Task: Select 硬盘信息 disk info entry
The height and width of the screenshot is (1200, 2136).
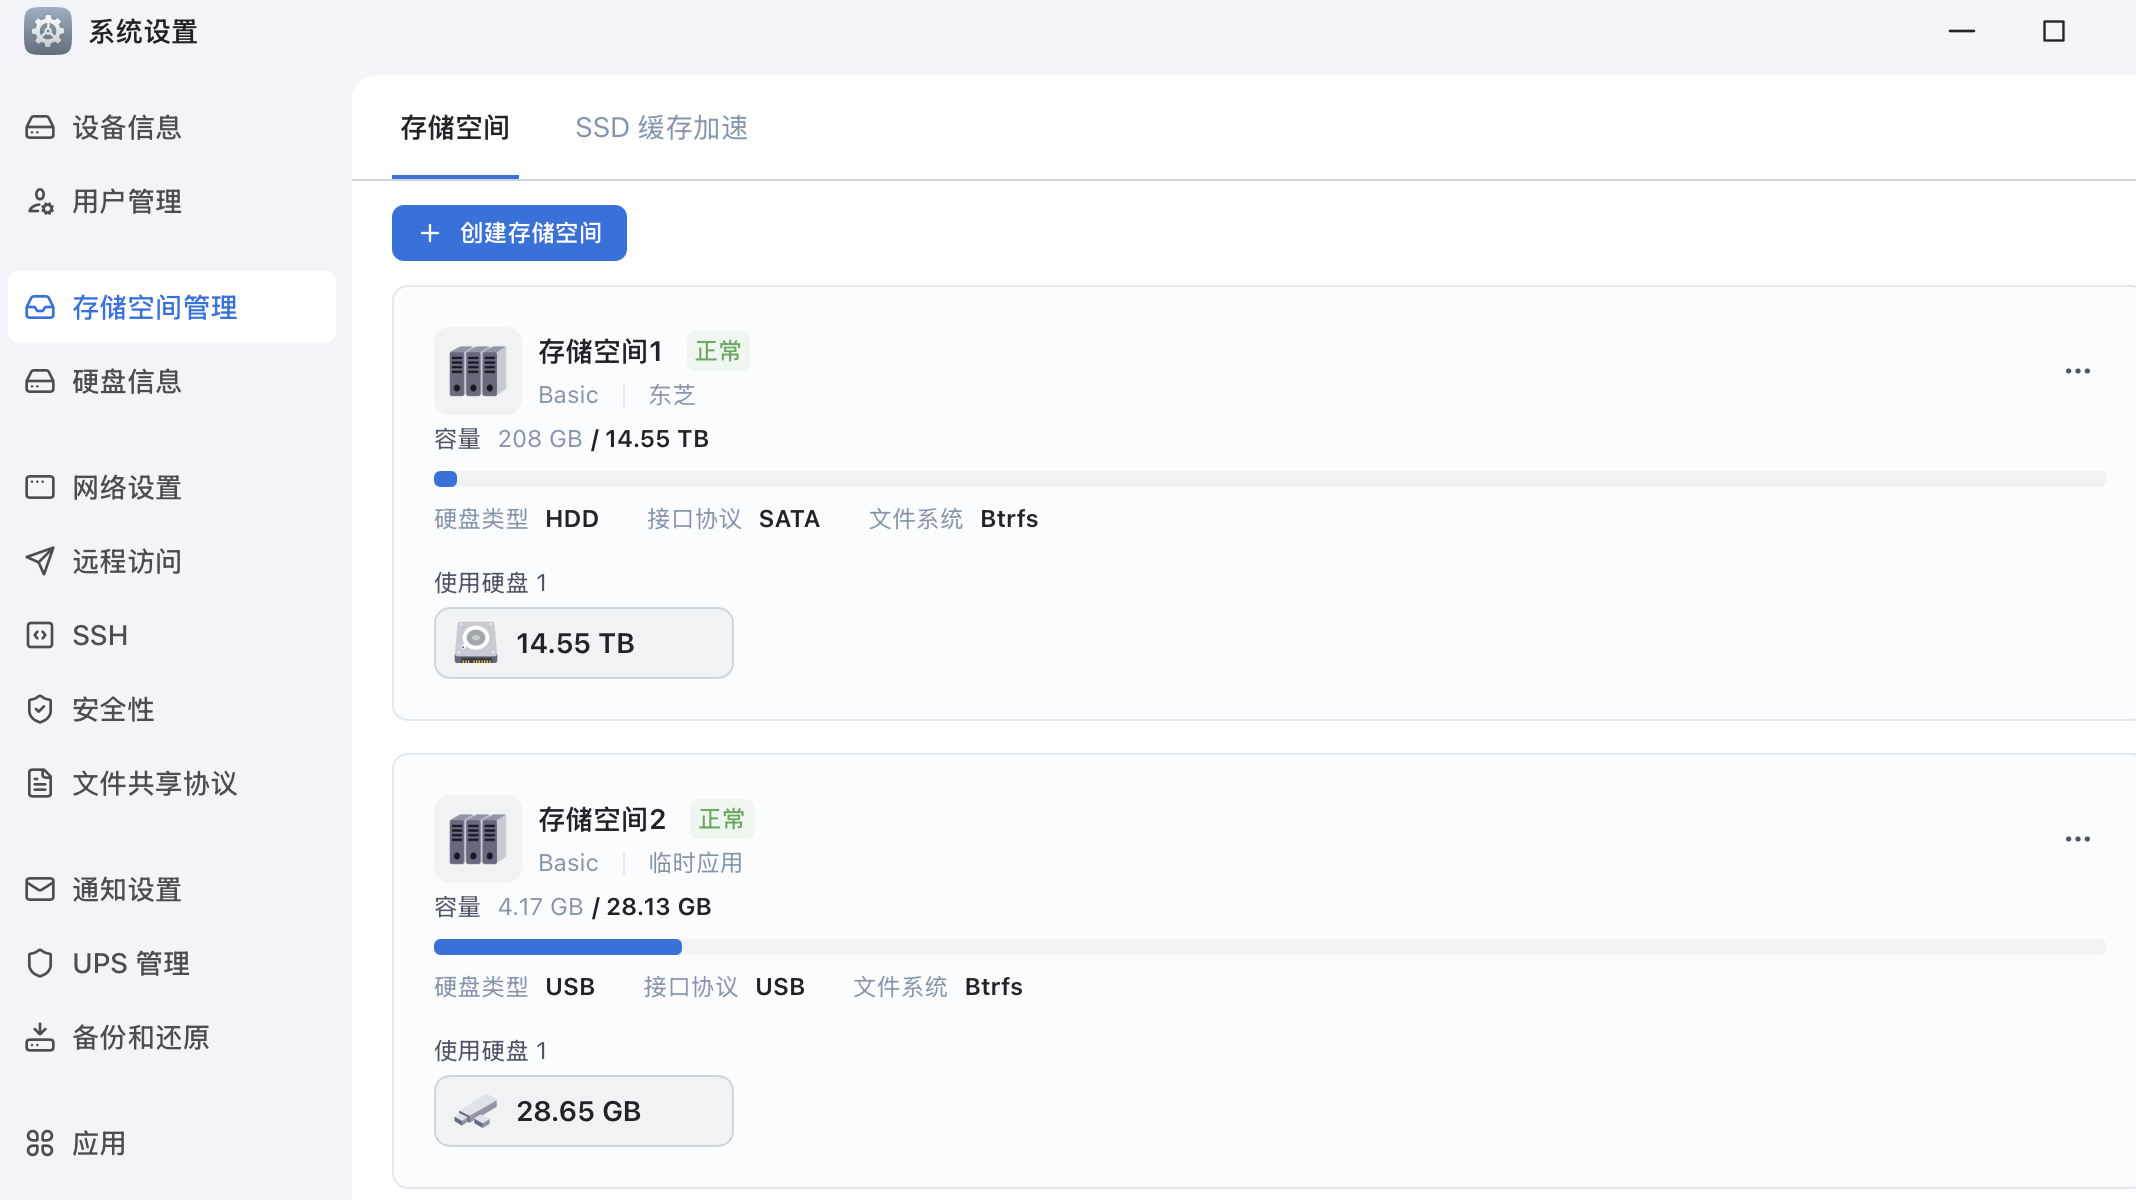Action: click(x=172, y=382)
